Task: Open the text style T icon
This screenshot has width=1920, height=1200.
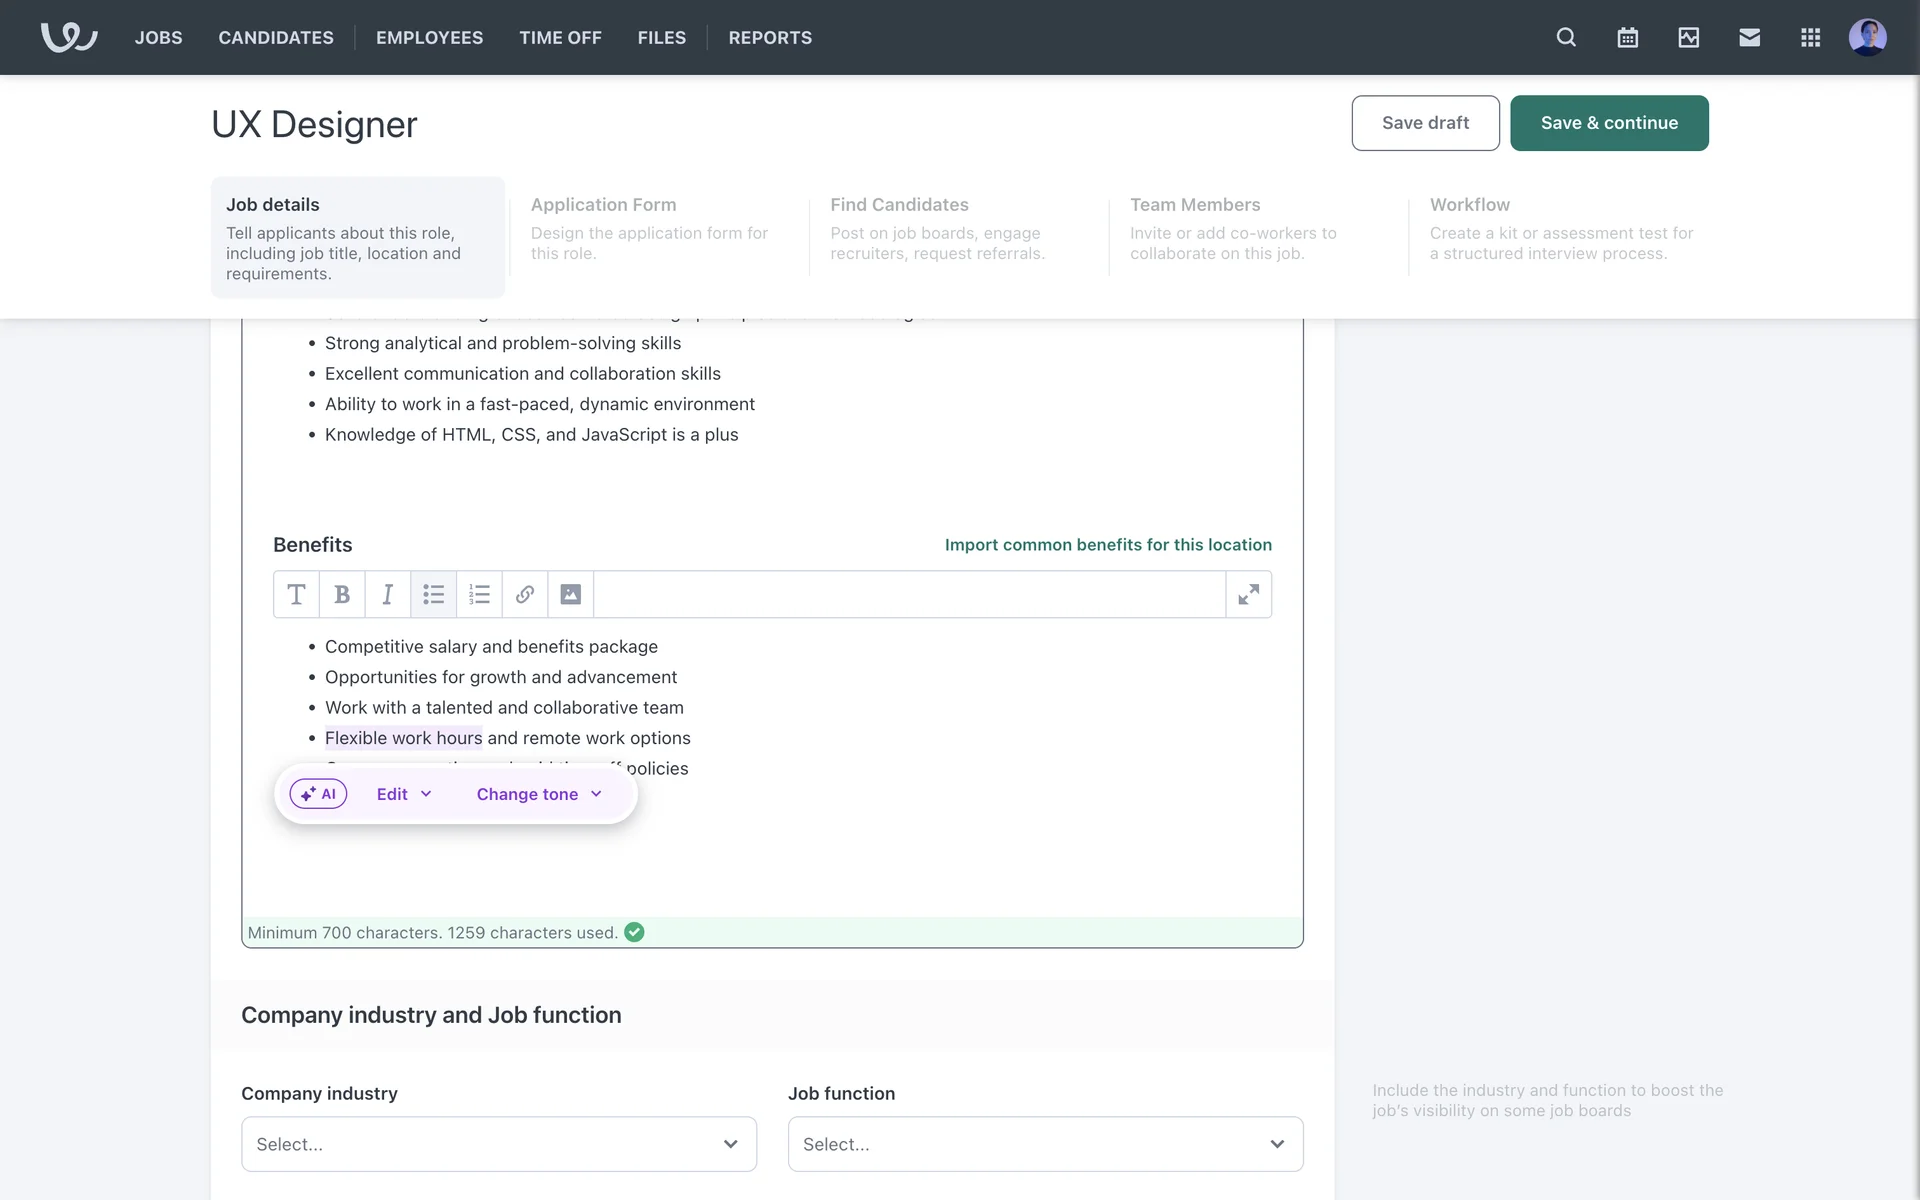Action: pos(296,595)
